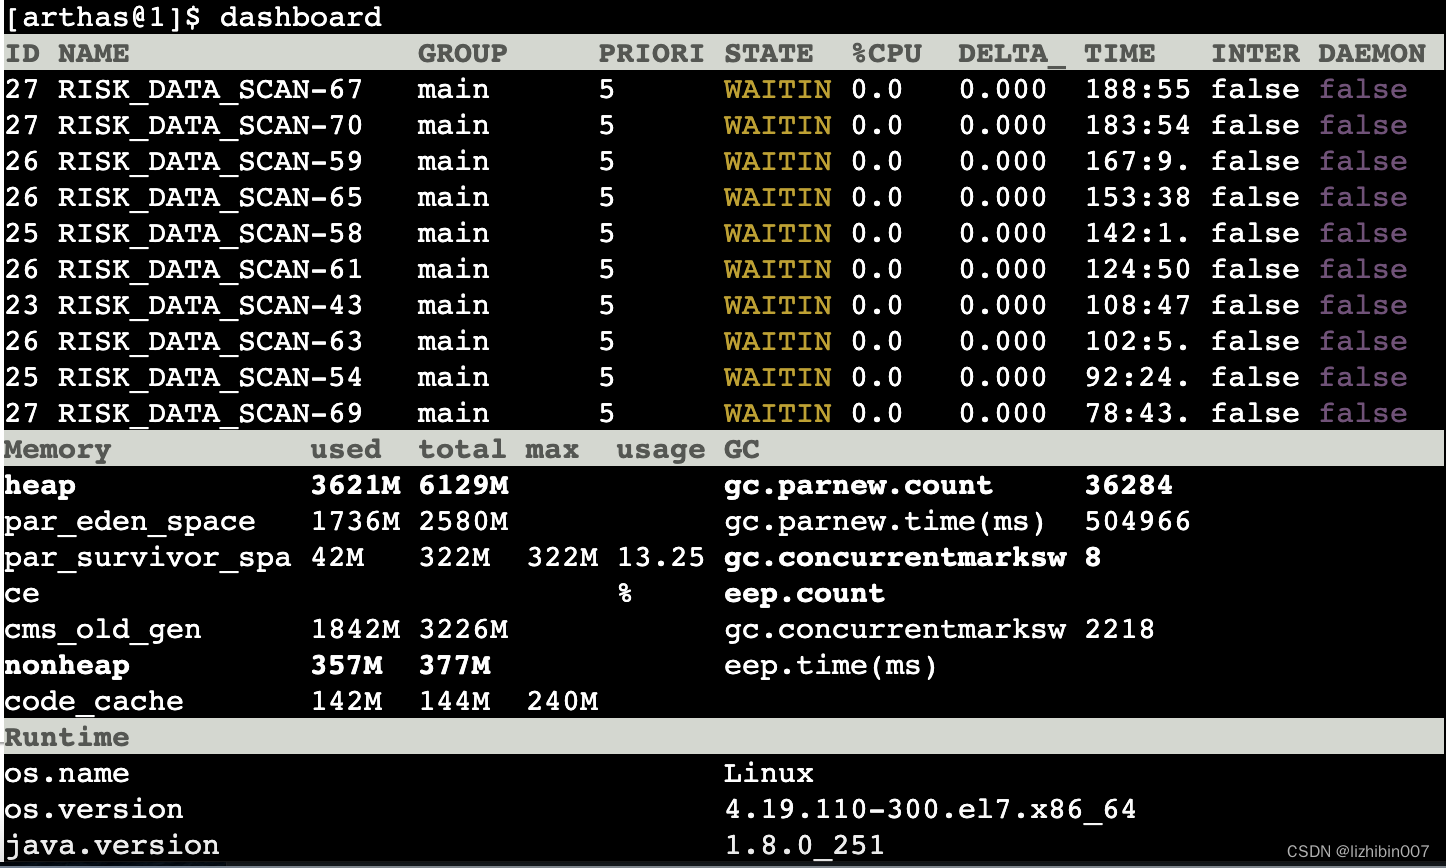Select thread name RISK_DATA_SCAN-63
Image resolution: width=1446 pixels, height=868 pixels.
(210, 341)
